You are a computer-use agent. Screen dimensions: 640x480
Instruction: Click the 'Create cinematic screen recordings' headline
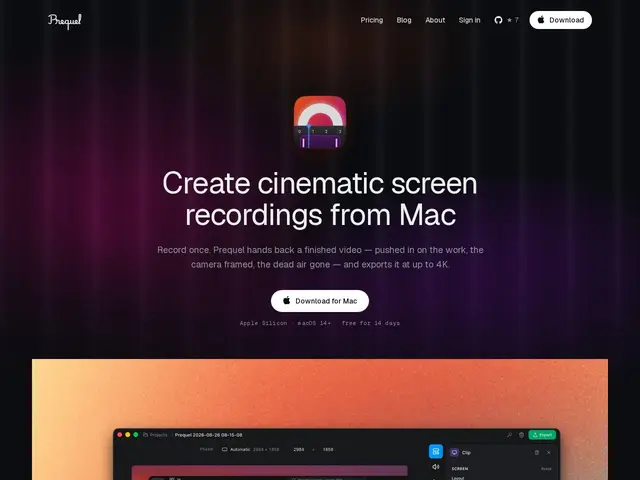click(x=320, y=199)
